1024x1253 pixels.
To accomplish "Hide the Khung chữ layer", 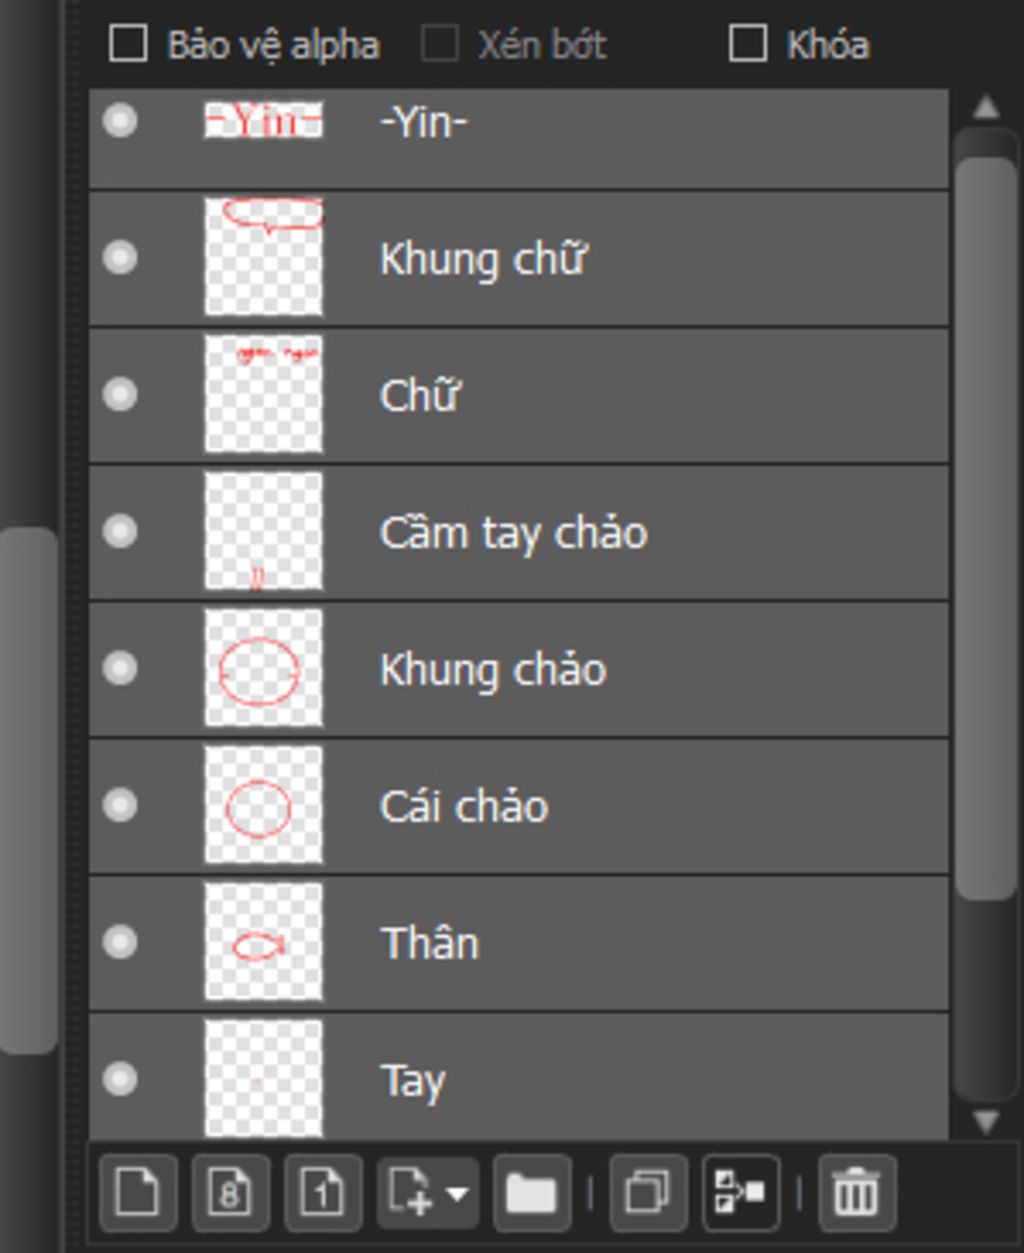I will coord(120,257).
